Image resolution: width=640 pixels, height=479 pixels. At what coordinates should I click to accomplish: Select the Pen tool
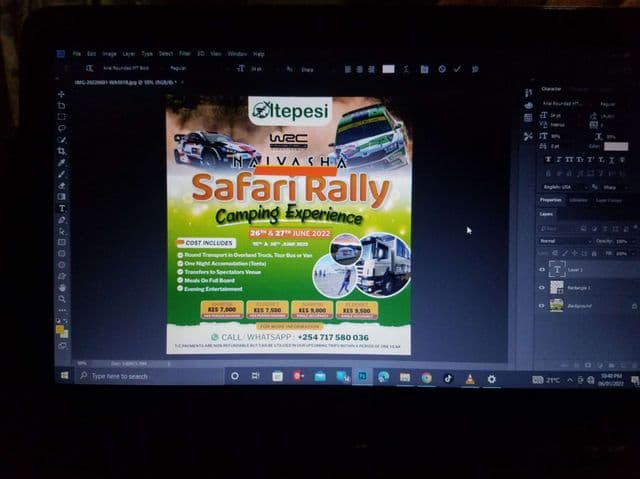(x=62, y=220)
